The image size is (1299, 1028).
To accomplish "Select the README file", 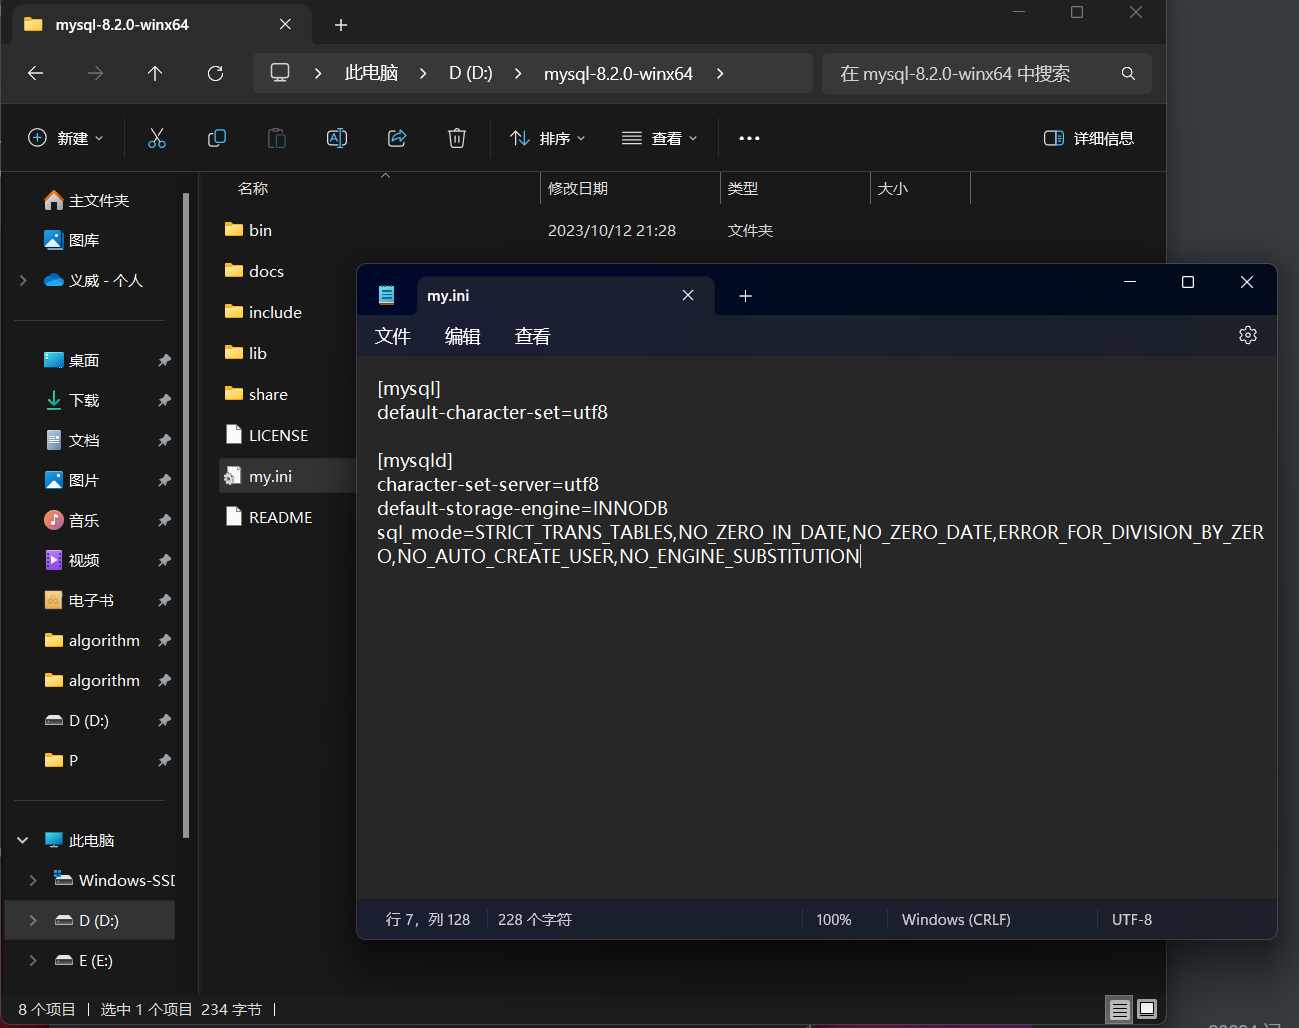I will [280, 517].
